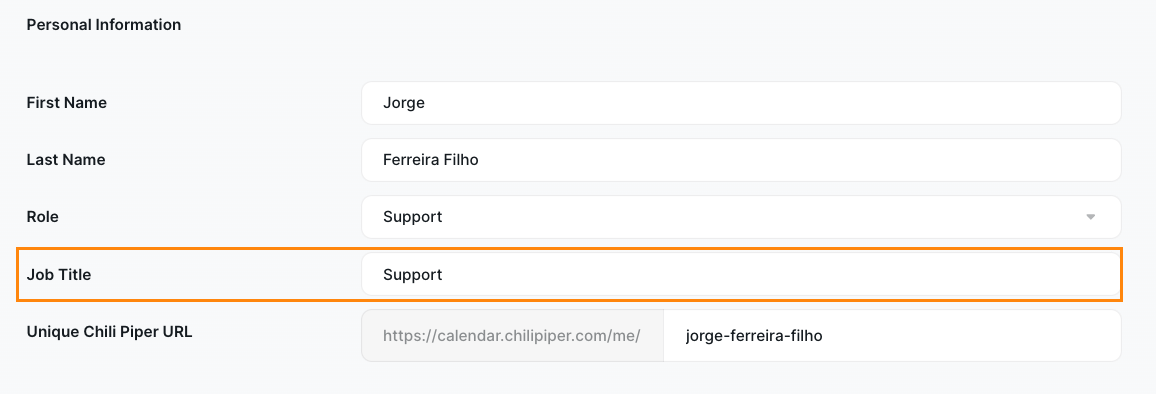
Task: Click the Support value inside Role selector
Action: click(x=412, y=218)
